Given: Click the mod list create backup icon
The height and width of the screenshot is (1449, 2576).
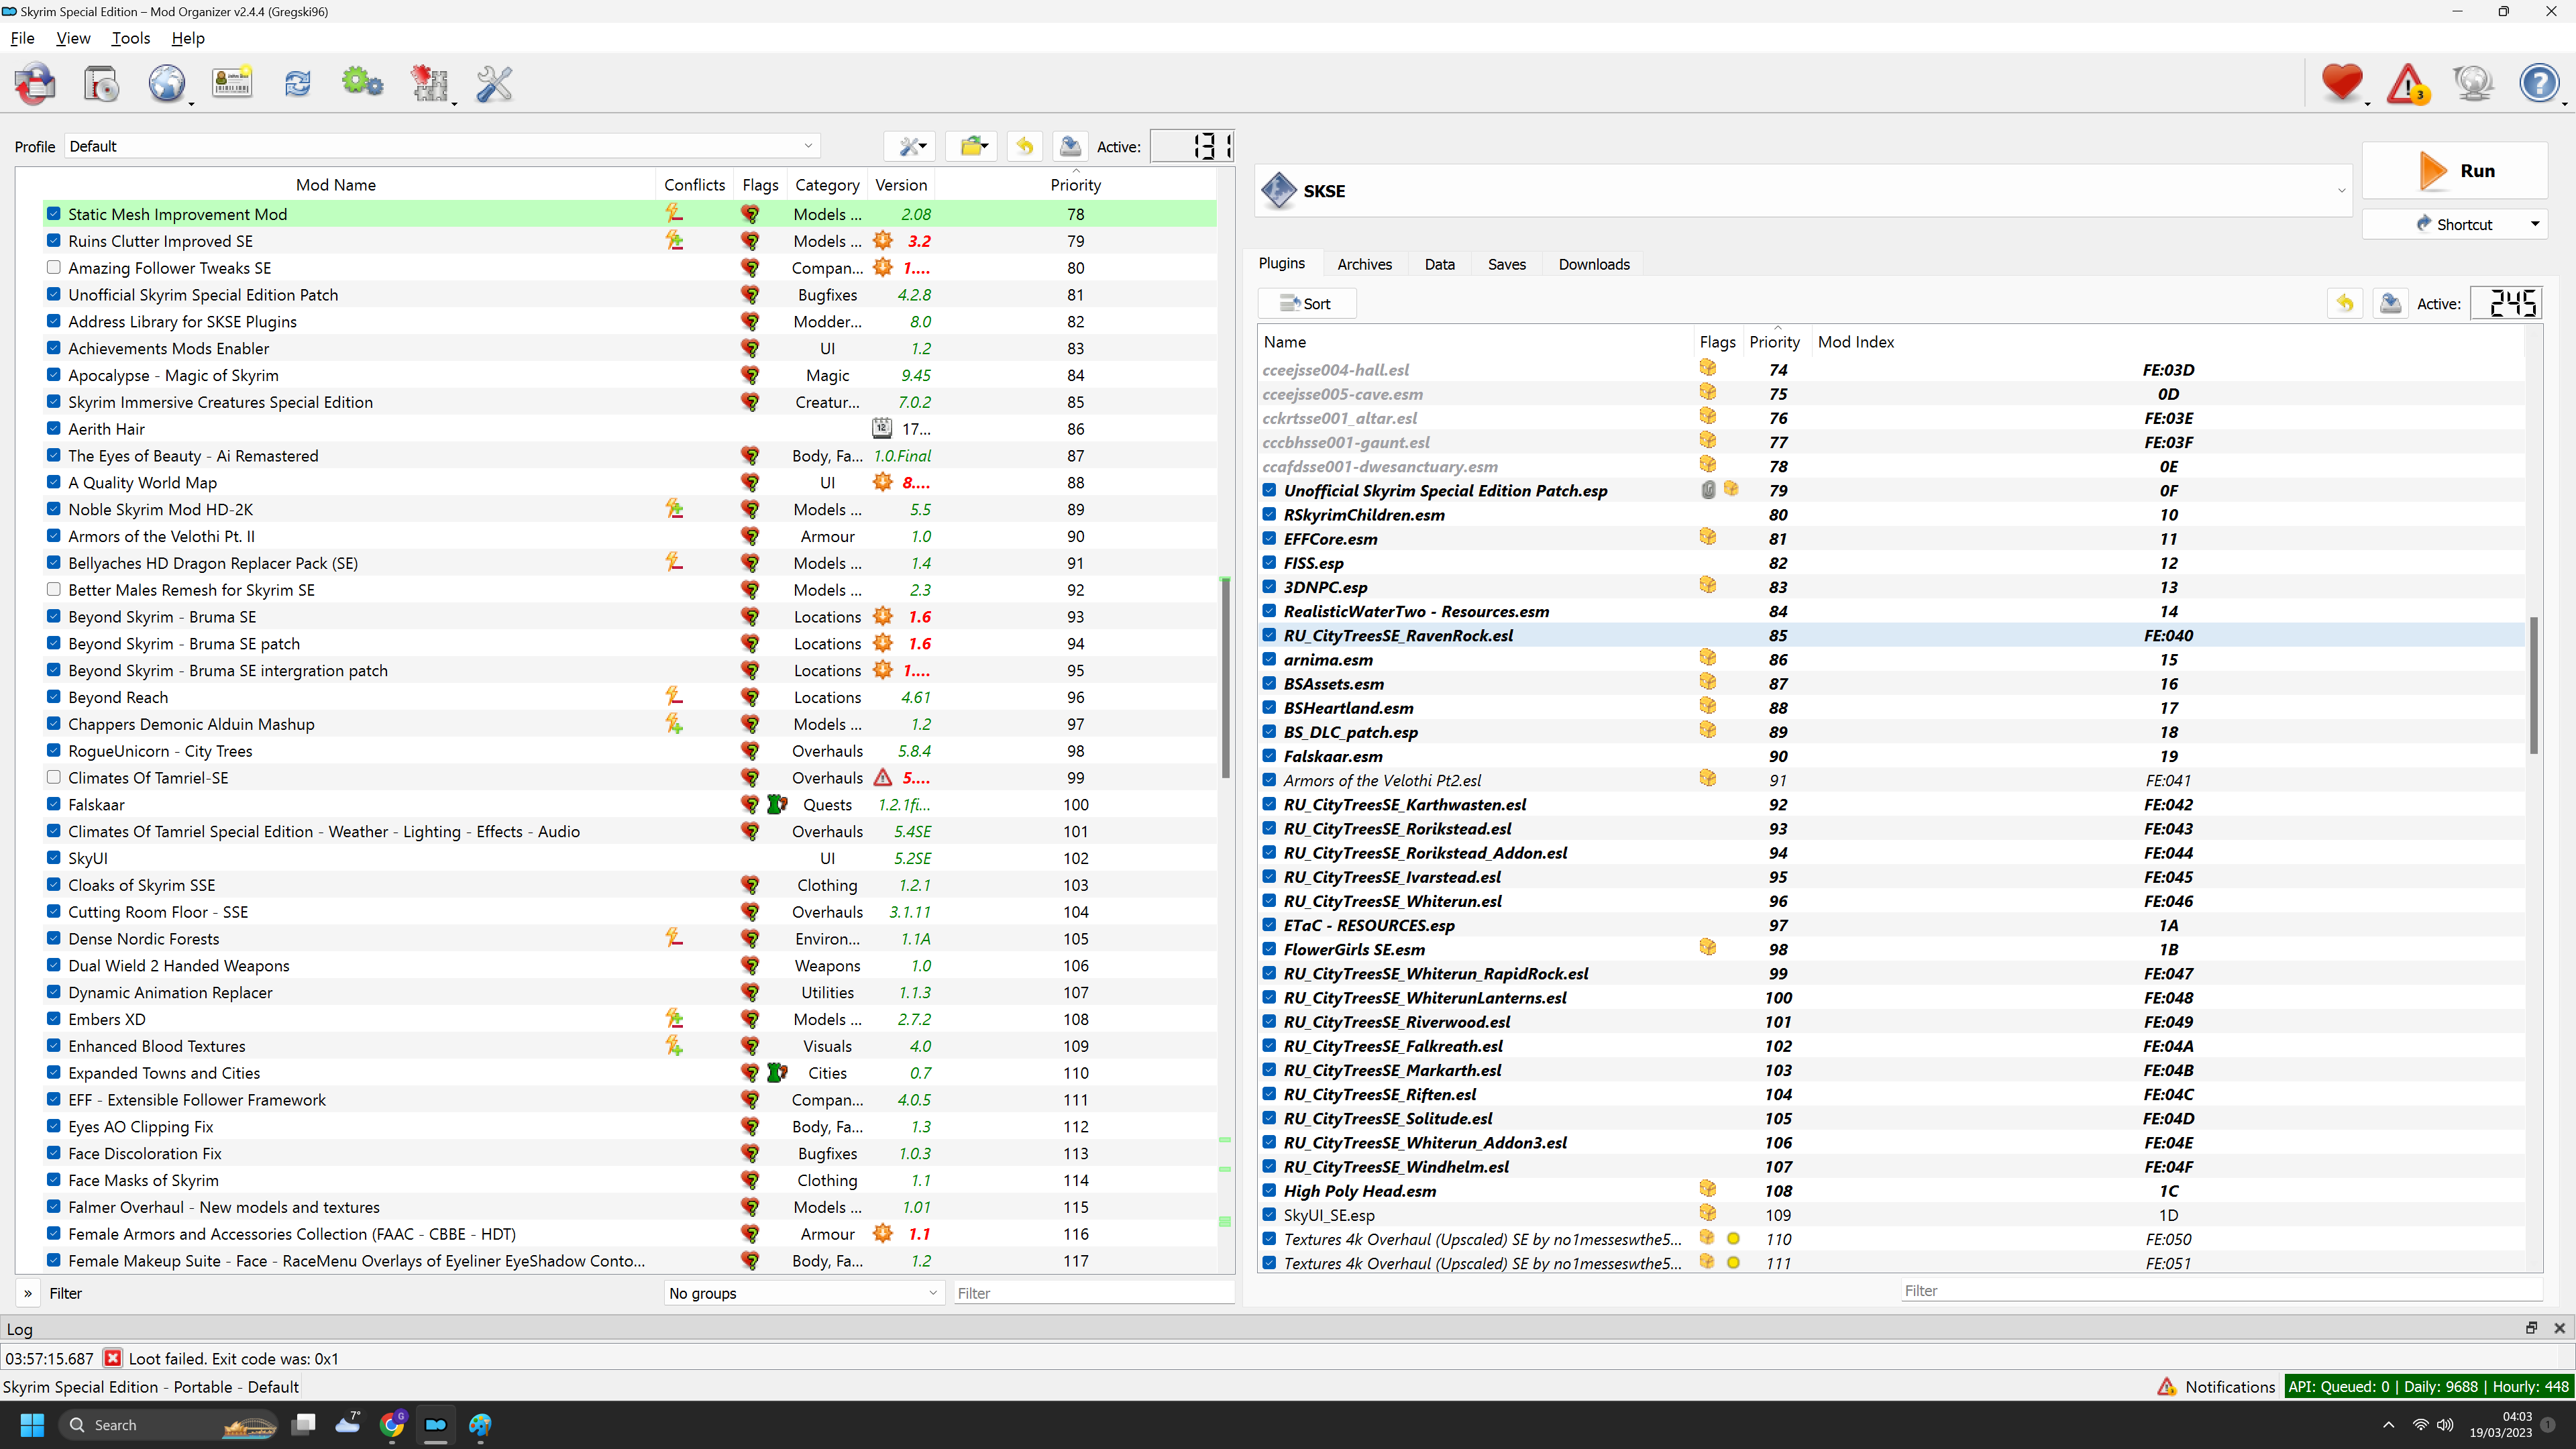Looking at the screenshot, I should tap(1070, 146).
